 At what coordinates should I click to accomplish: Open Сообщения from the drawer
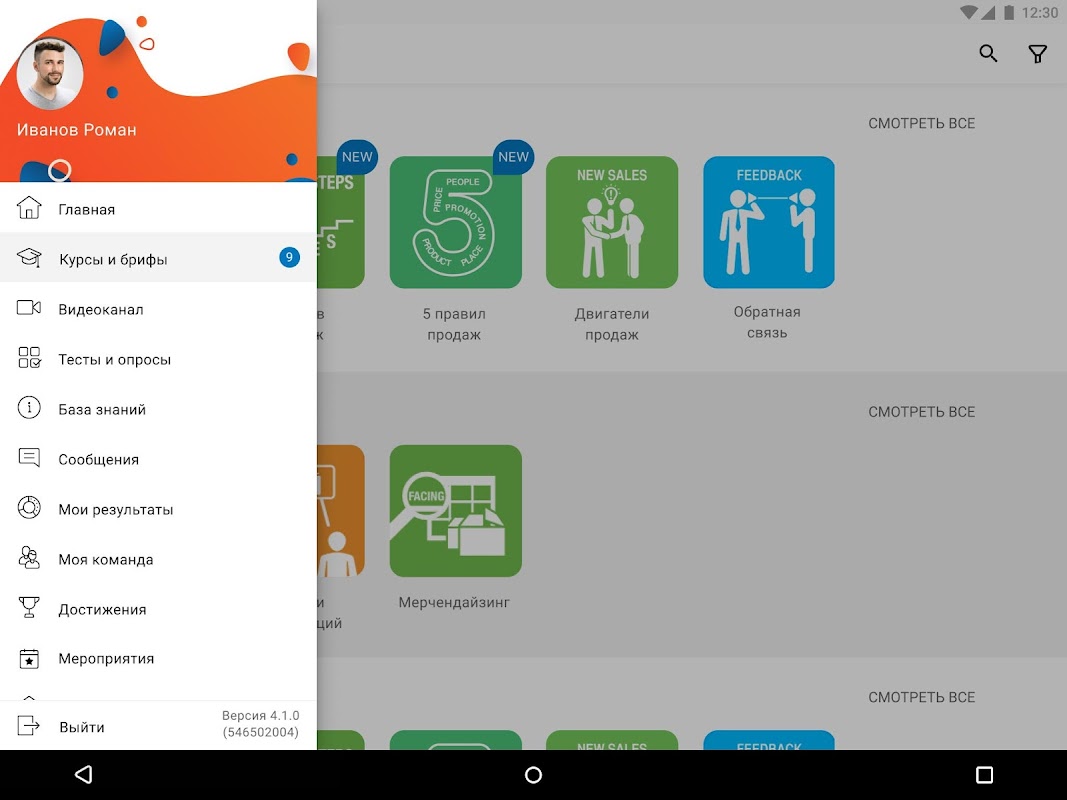tap(159, 459)
